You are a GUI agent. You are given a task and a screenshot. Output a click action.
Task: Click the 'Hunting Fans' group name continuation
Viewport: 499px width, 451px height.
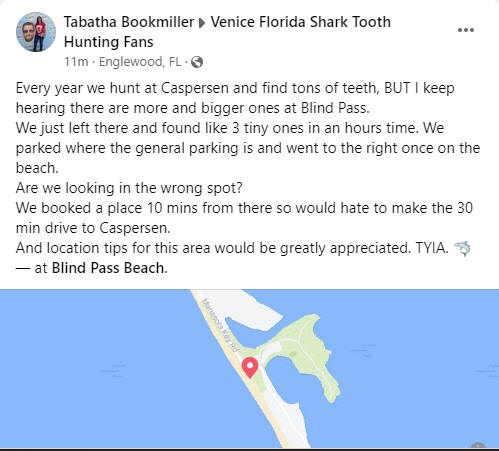109,42
